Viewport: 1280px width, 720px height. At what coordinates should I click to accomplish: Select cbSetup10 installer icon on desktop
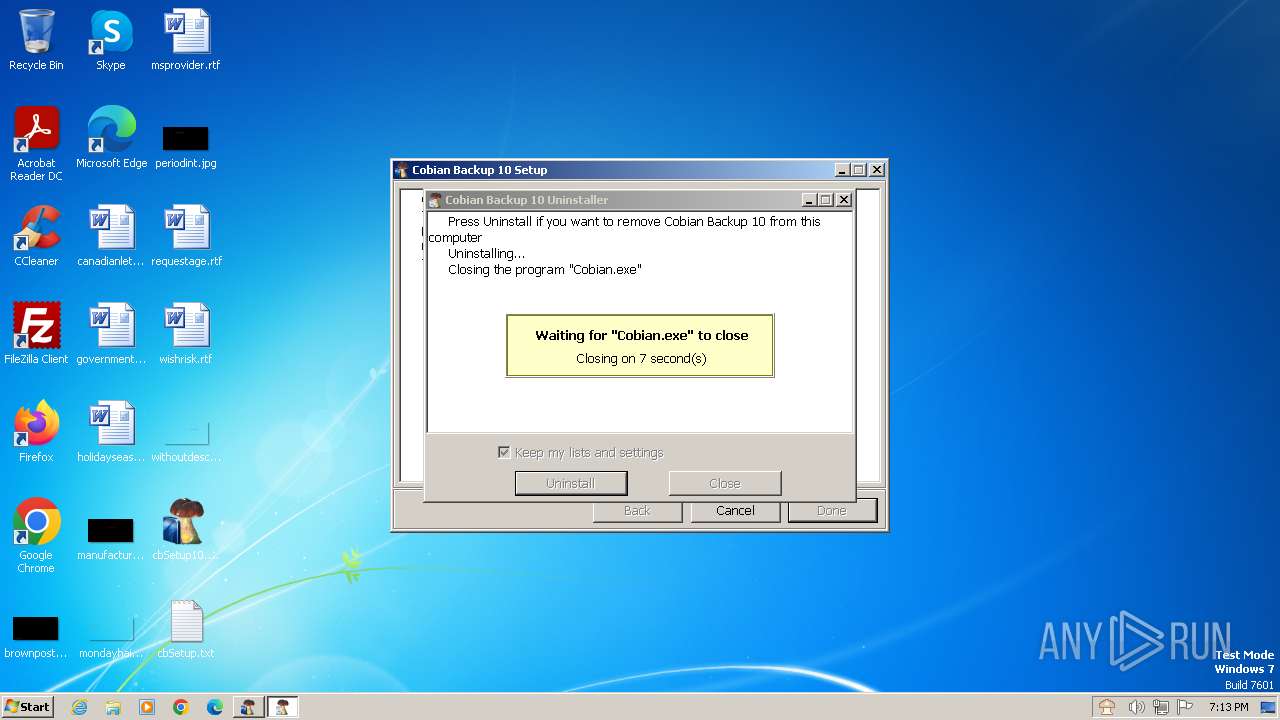pos(186,530)
